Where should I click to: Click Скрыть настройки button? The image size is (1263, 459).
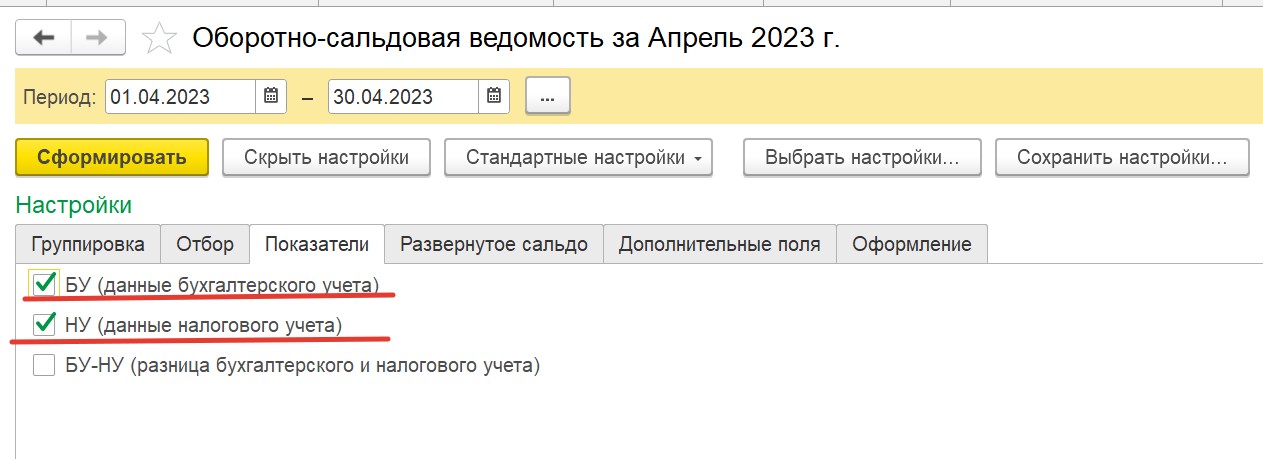click(x=326, y=158)
